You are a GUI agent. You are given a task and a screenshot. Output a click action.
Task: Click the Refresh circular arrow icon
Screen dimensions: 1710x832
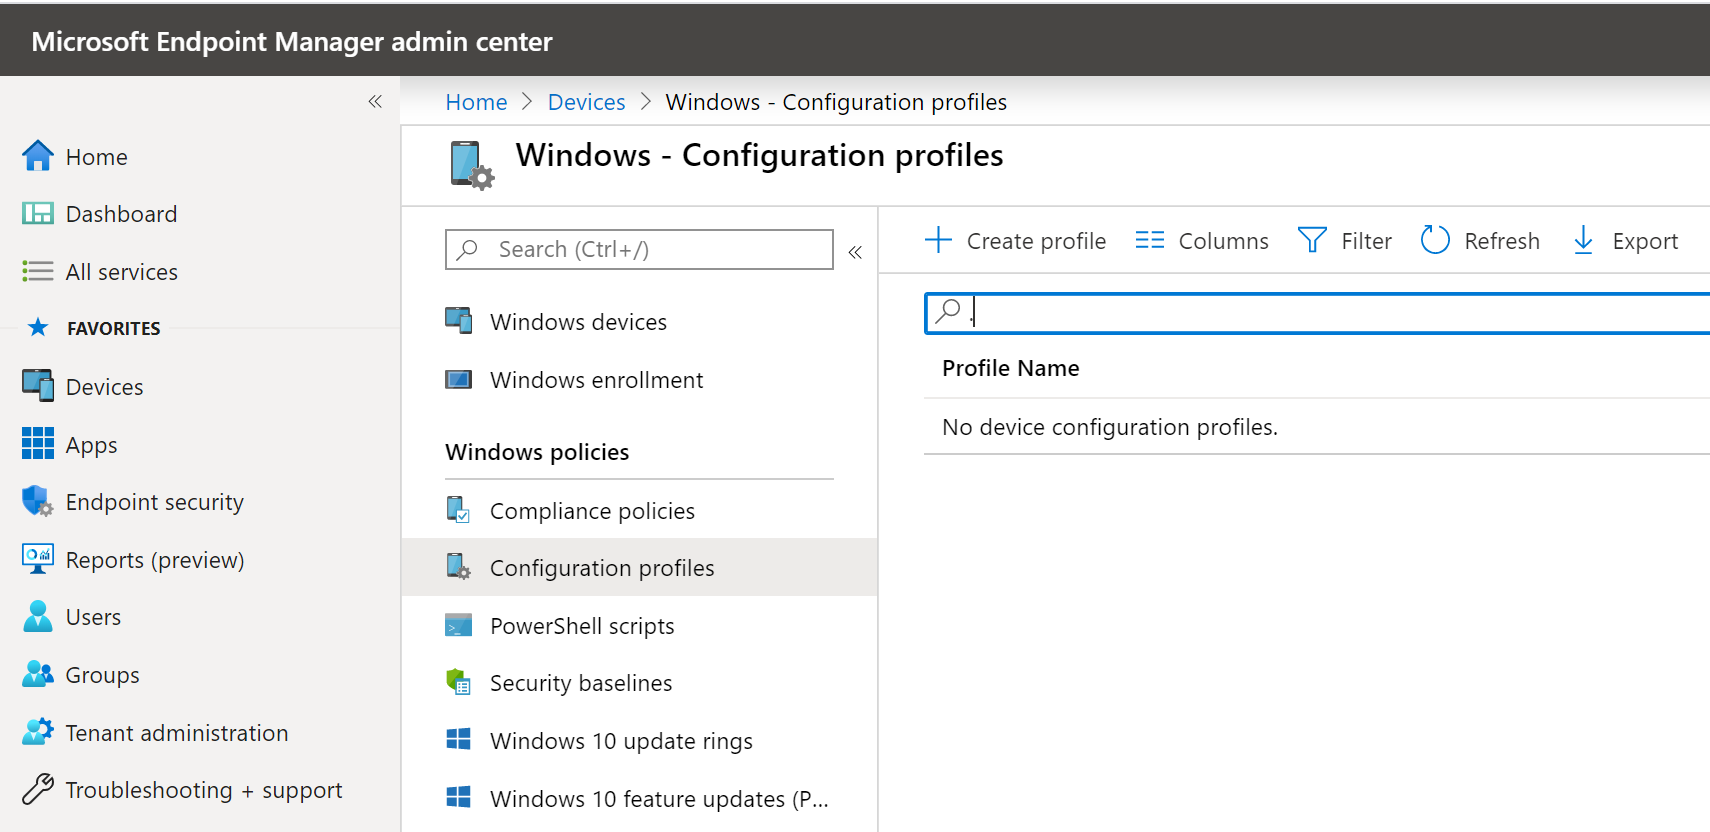(1435, 240)
